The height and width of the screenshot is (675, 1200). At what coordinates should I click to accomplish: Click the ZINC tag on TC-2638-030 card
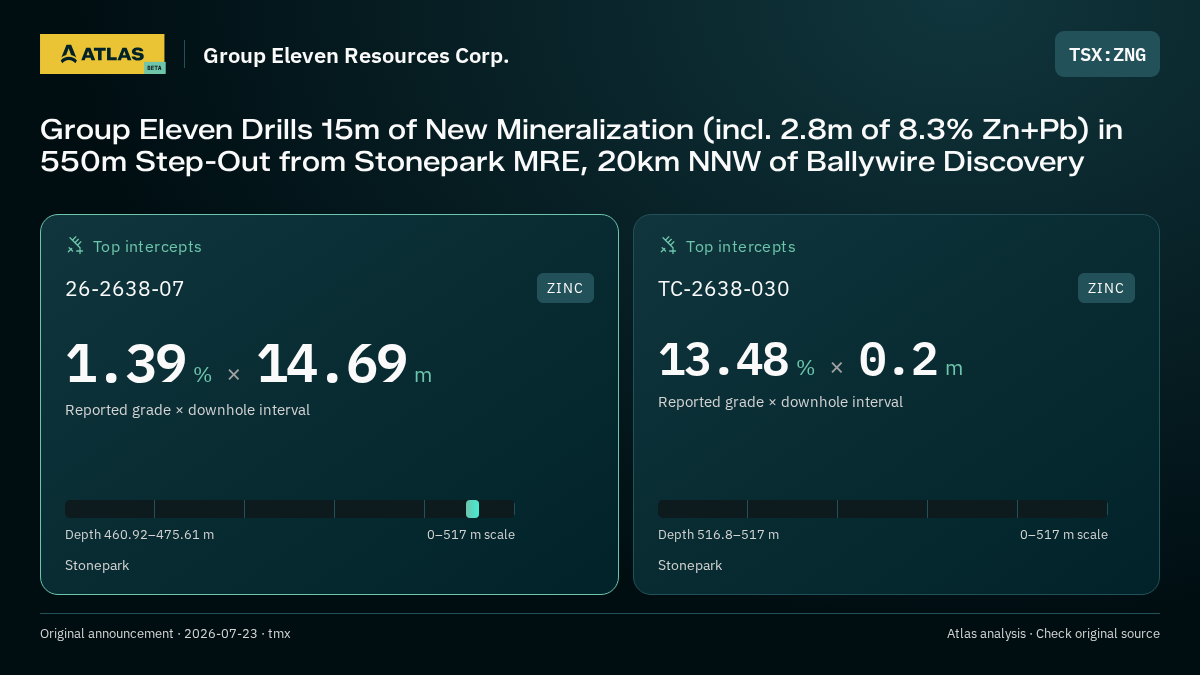(1106, 288)
